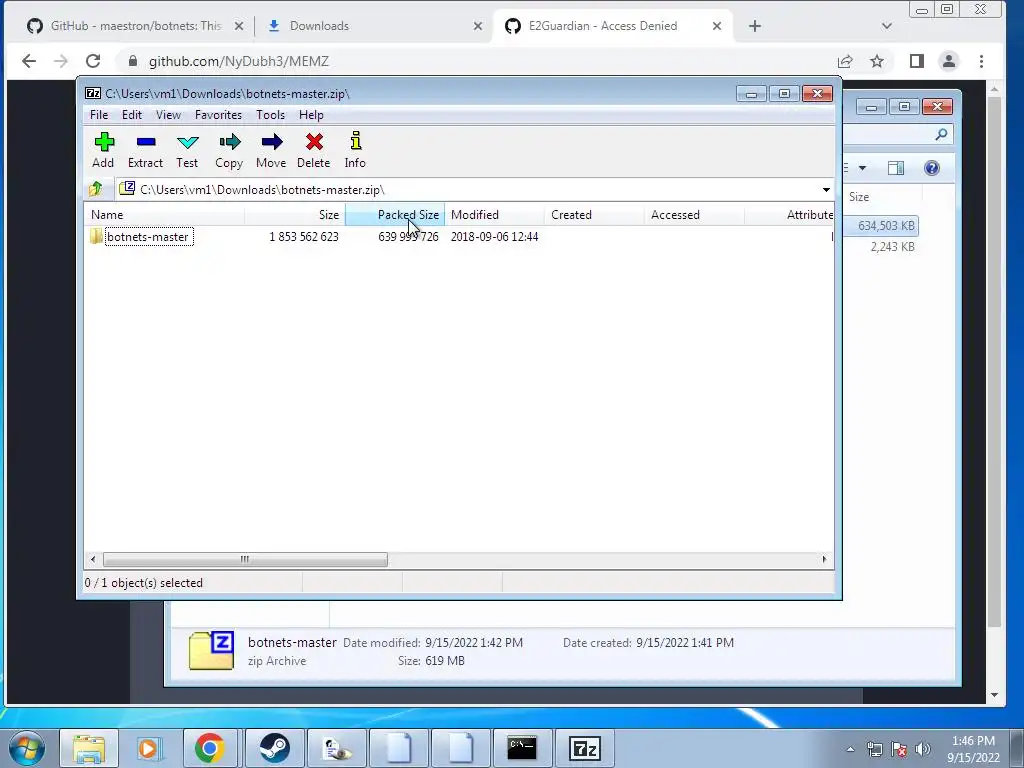Image resolution: width=1024 pixels, height=768 pixels.
Task: Click the Move toolbar icon
Action: click(271, 150)
